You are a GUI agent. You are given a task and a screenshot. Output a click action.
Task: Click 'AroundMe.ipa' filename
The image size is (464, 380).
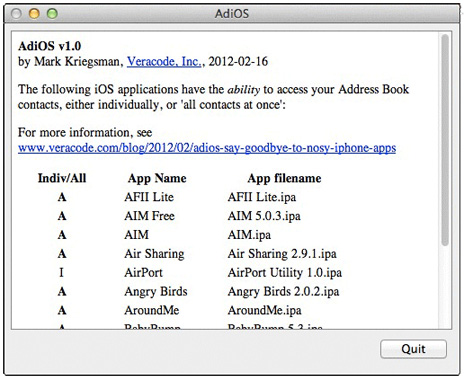(265, 311)
